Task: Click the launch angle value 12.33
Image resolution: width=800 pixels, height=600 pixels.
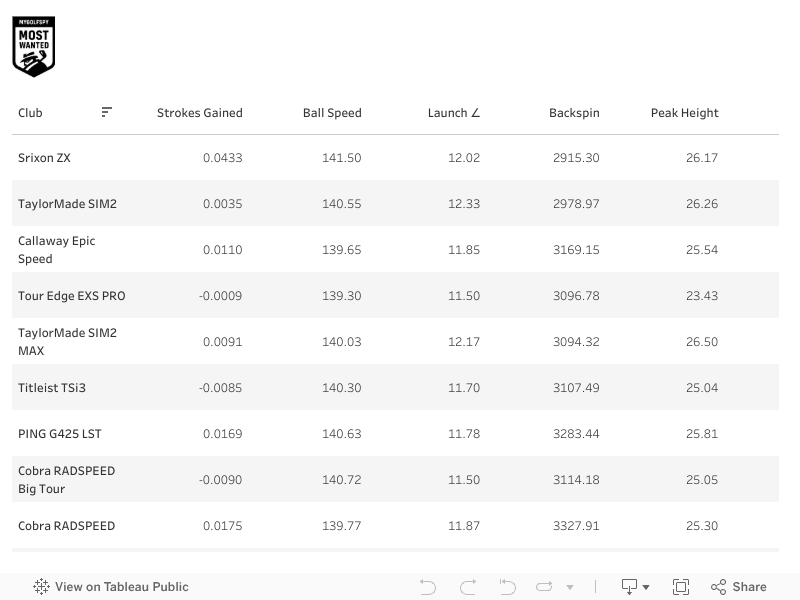Action: pos(464,204)
